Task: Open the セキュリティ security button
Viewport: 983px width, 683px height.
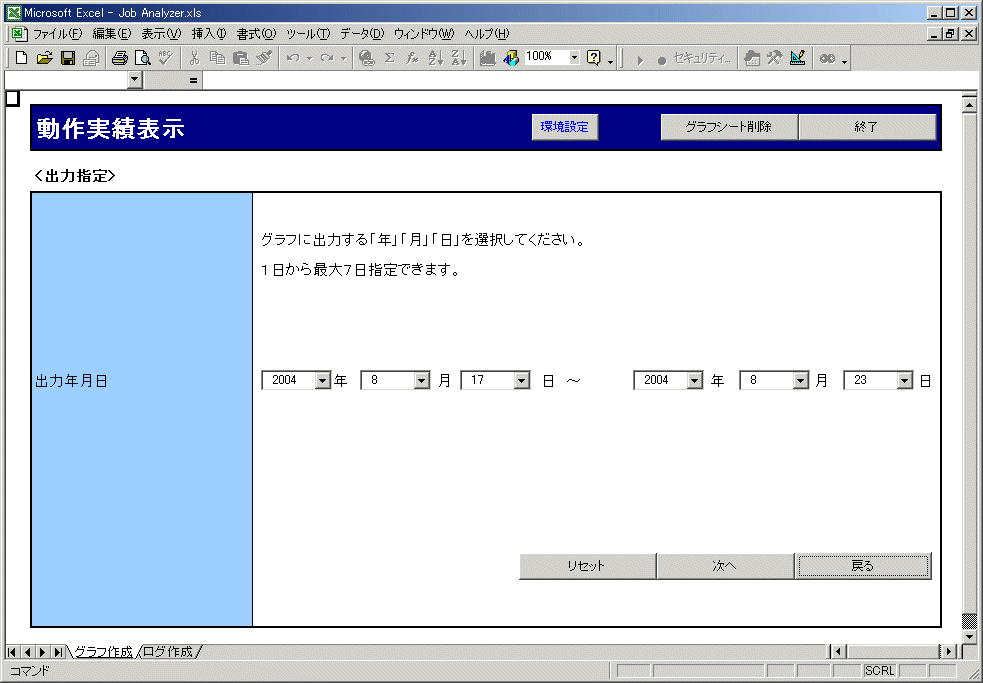Action: point(702,59)
